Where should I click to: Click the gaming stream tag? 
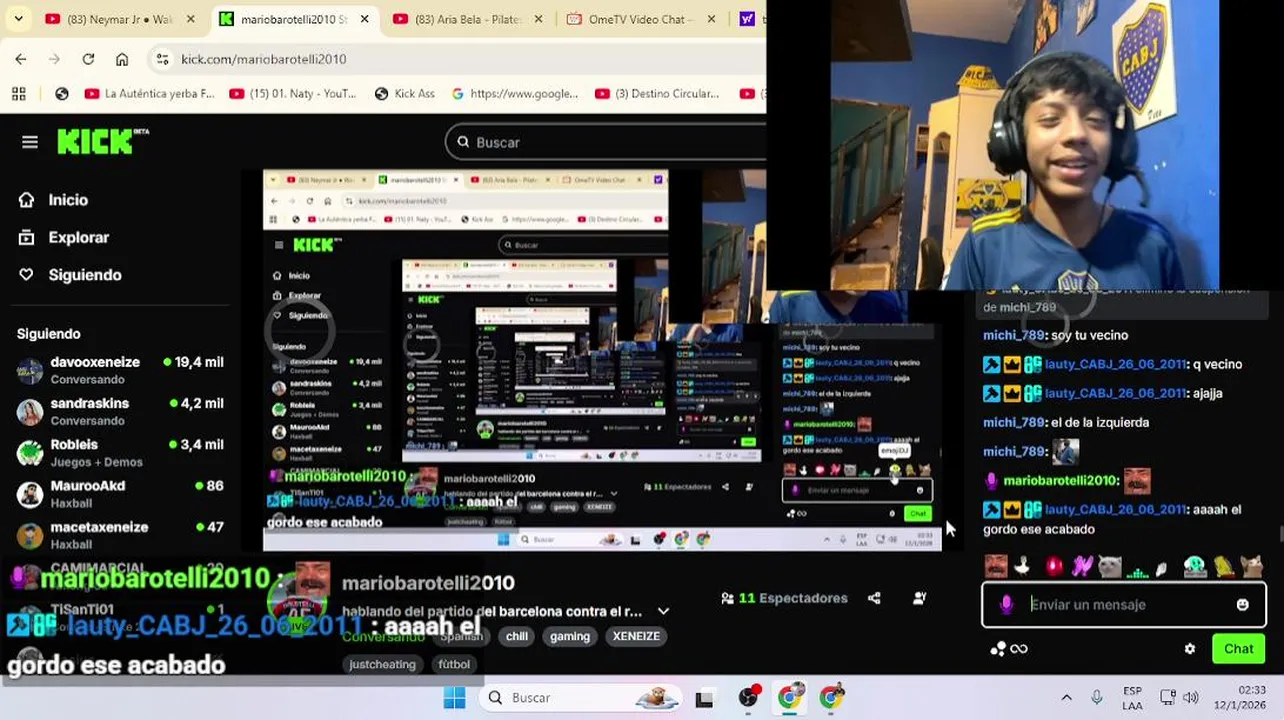click(x=570, y=636)
